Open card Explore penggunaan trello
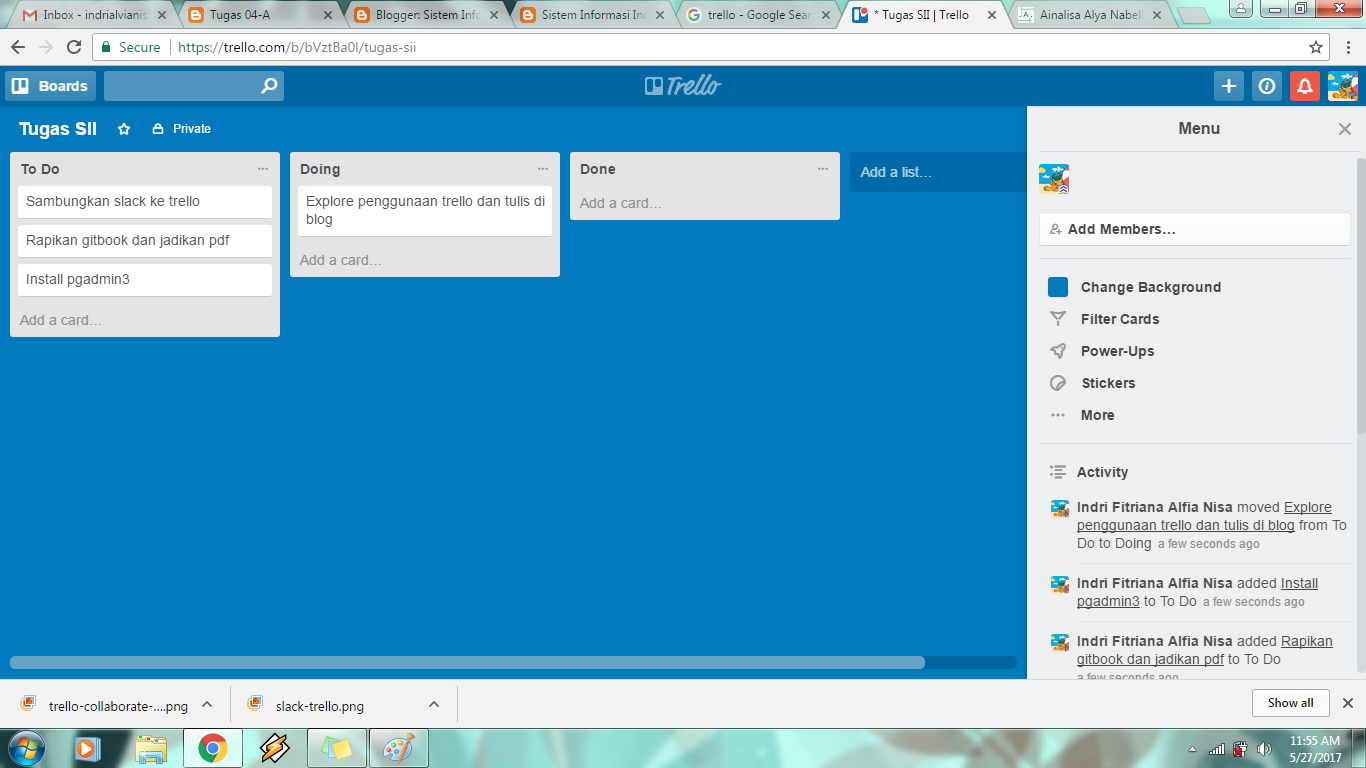The width and height of the screenshot is (1366, 768). pyautogui.click(x=425, y=211)
